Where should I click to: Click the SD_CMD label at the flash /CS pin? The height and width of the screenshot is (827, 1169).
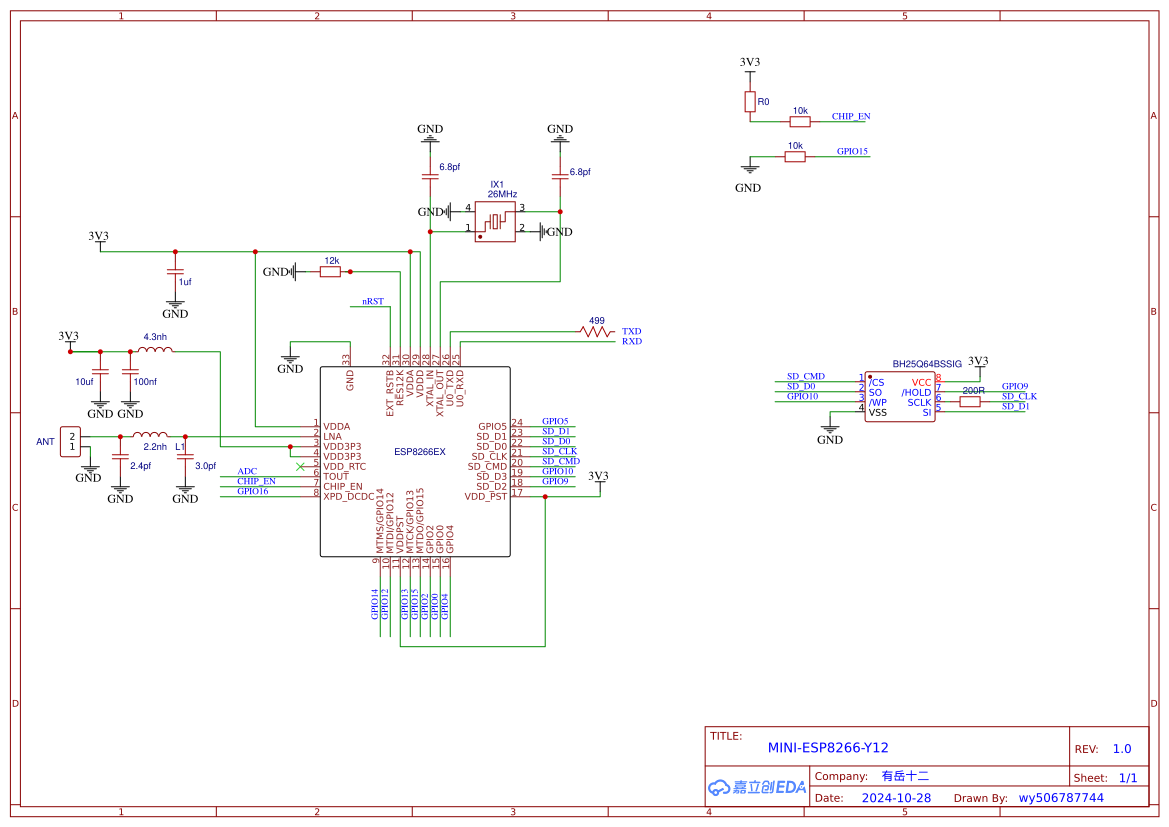pyautogui.click(x=806, y=377)
